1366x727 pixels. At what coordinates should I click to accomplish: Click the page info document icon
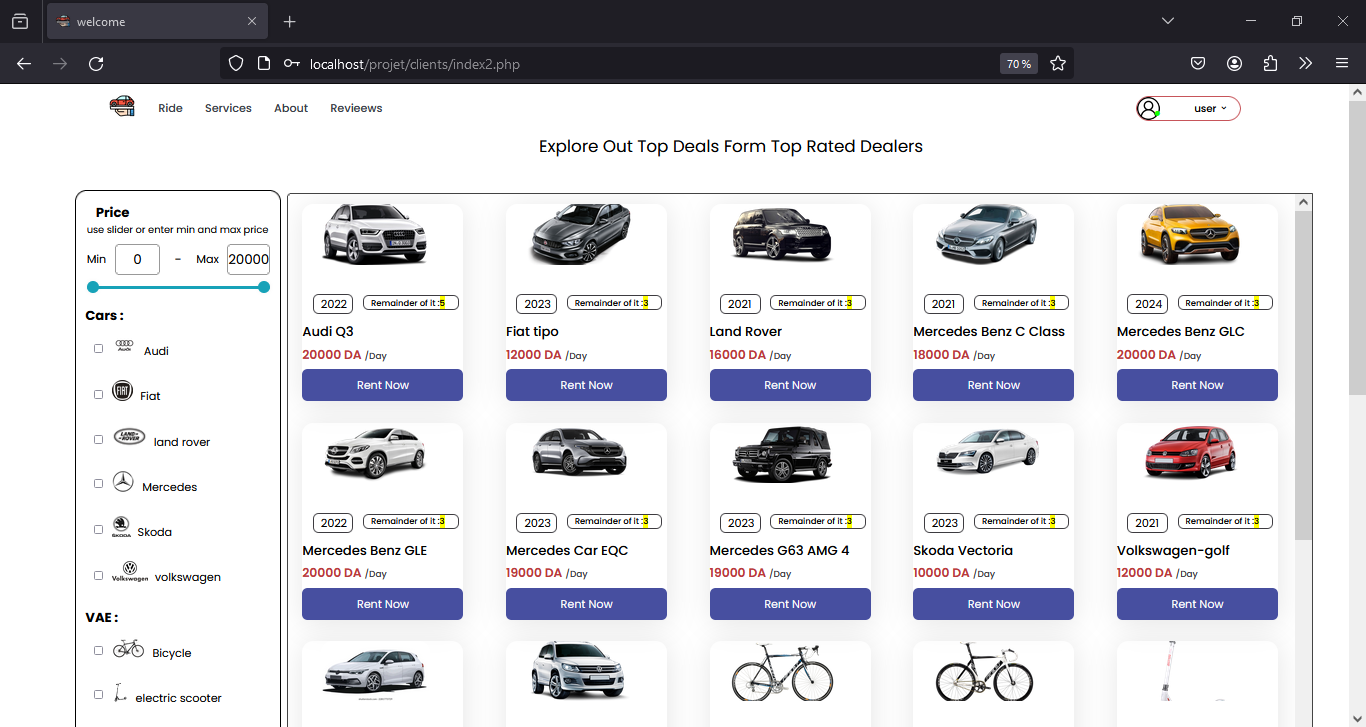264,63
